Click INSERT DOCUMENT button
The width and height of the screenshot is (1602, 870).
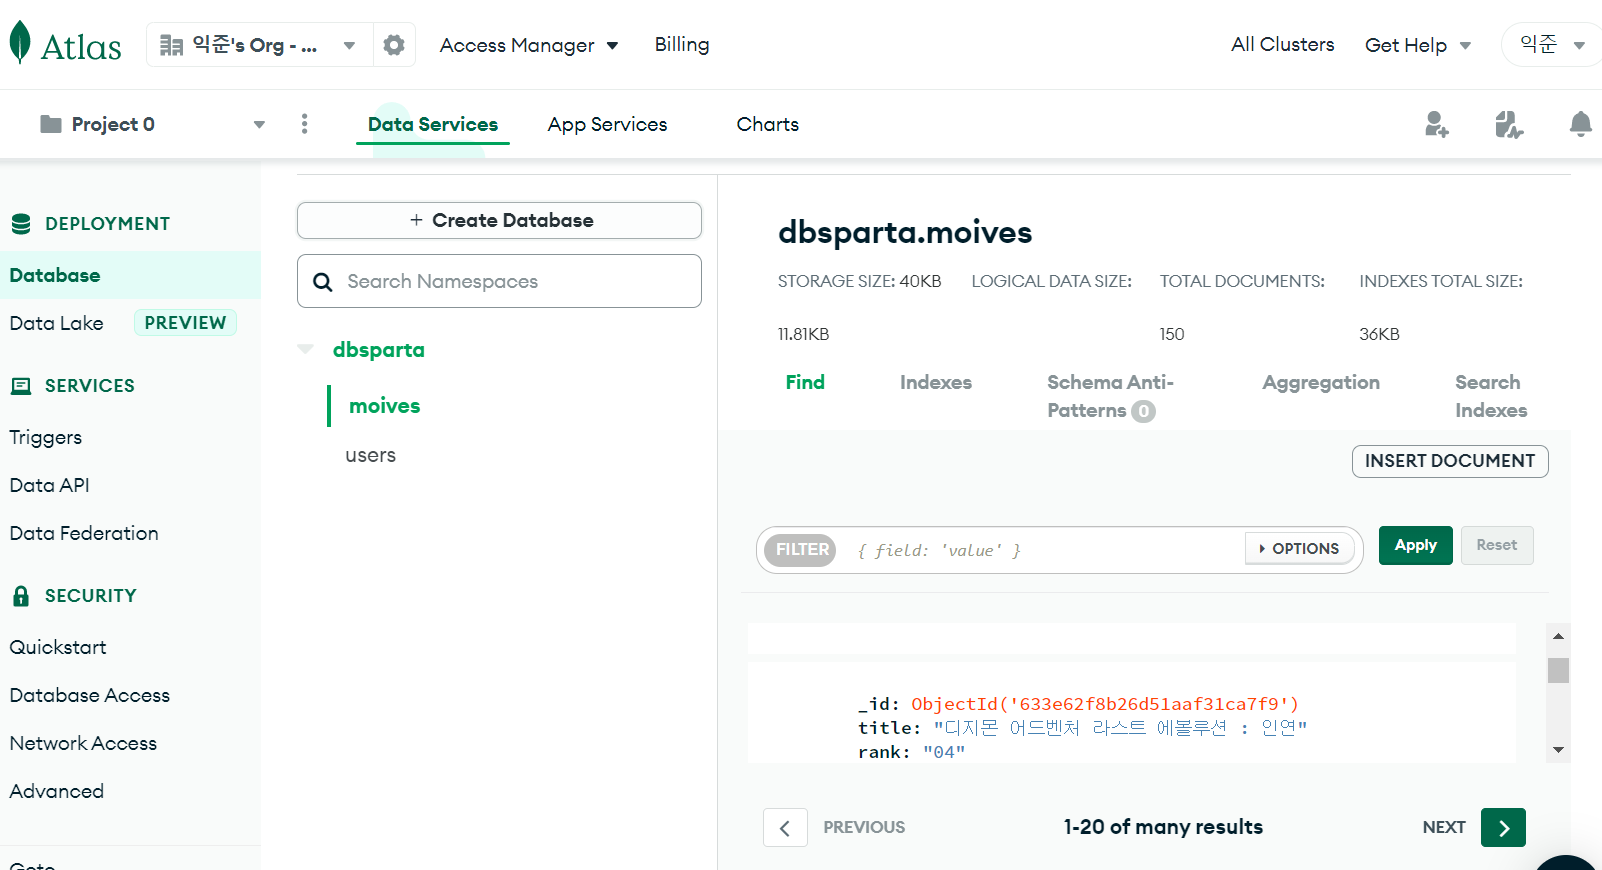click(1450, 461)
